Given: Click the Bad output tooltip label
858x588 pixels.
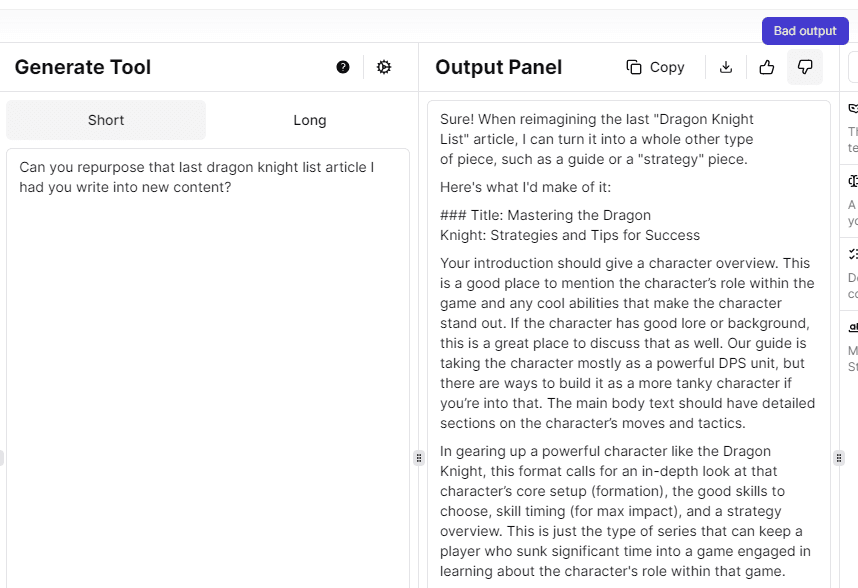Looking at the screenshot, I should [x=804, y=31].
